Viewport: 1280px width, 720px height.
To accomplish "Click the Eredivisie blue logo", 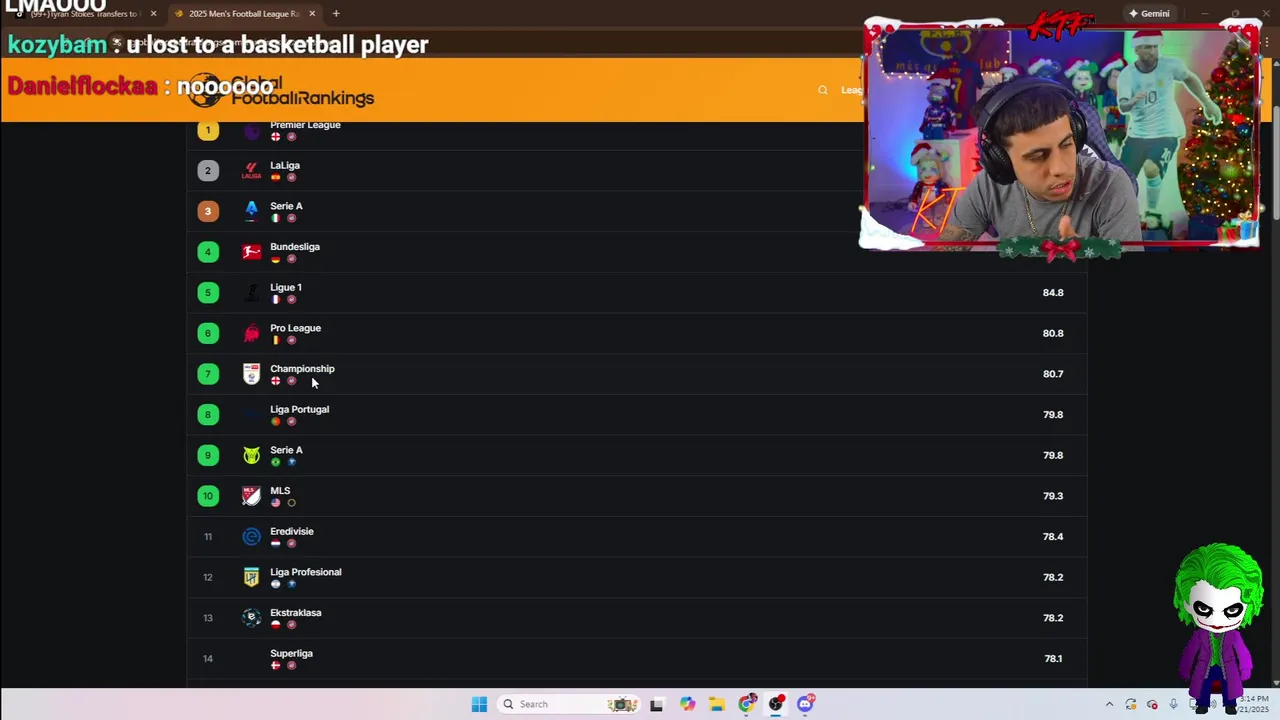I will (x=251, y=537).
